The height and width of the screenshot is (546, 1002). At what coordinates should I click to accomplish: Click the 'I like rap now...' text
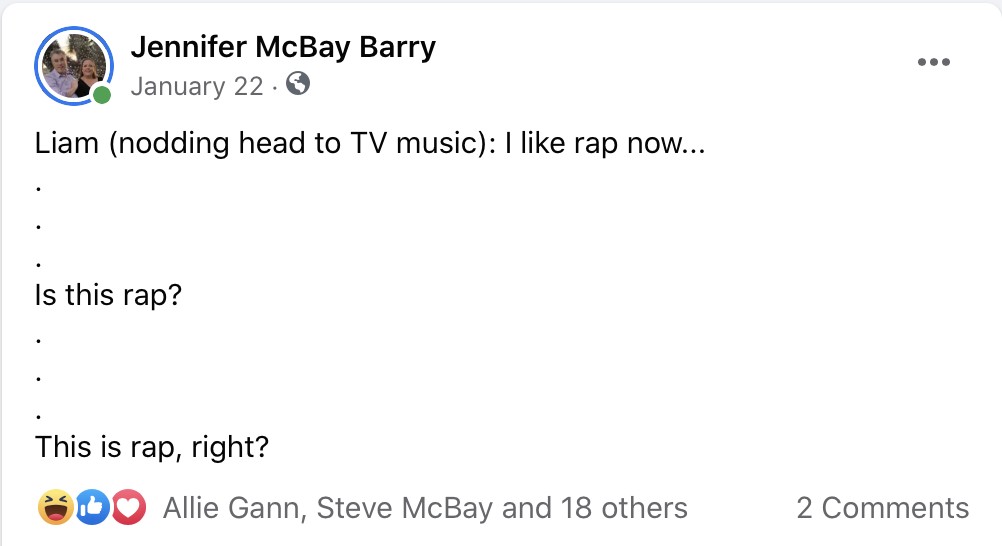605,144
